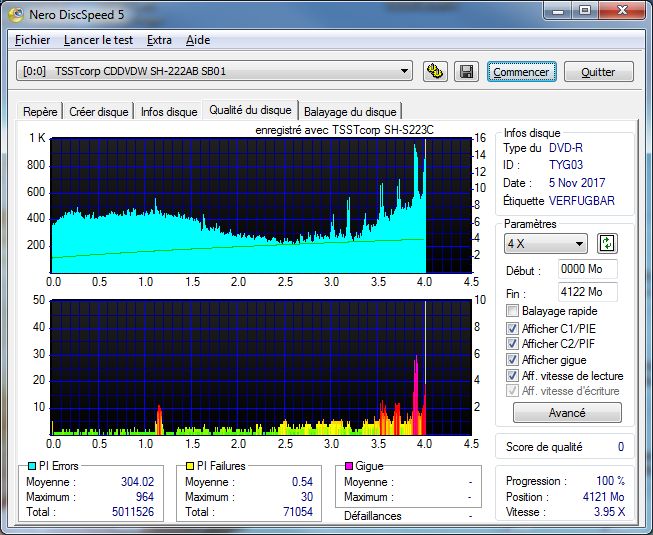The width and height of the screenshot is (653, 535).
Task: Select the Qualité du disque tab
Action: [x=250, y=110]
